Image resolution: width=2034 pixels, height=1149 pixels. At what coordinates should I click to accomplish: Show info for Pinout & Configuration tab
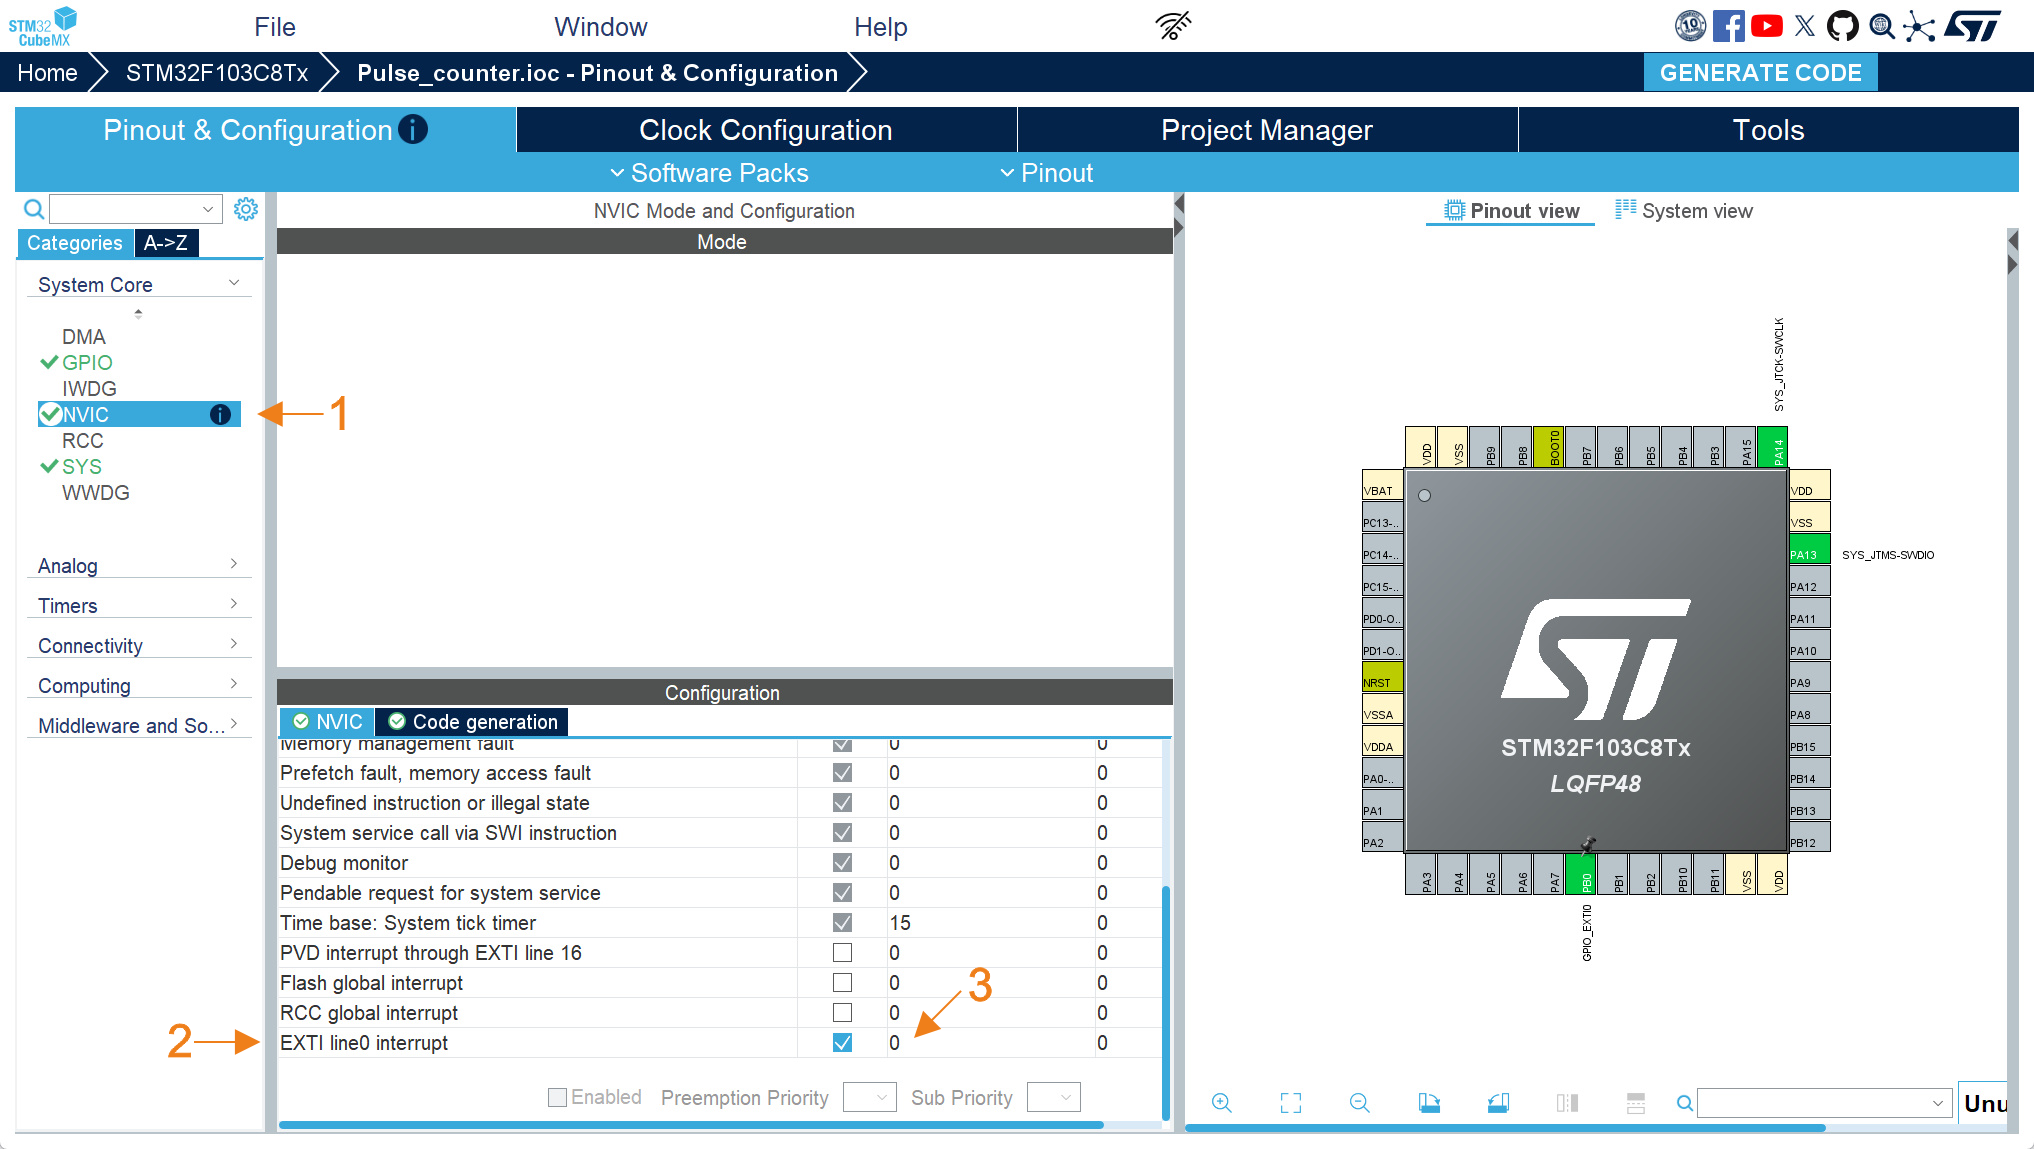[x=413, y=129]
